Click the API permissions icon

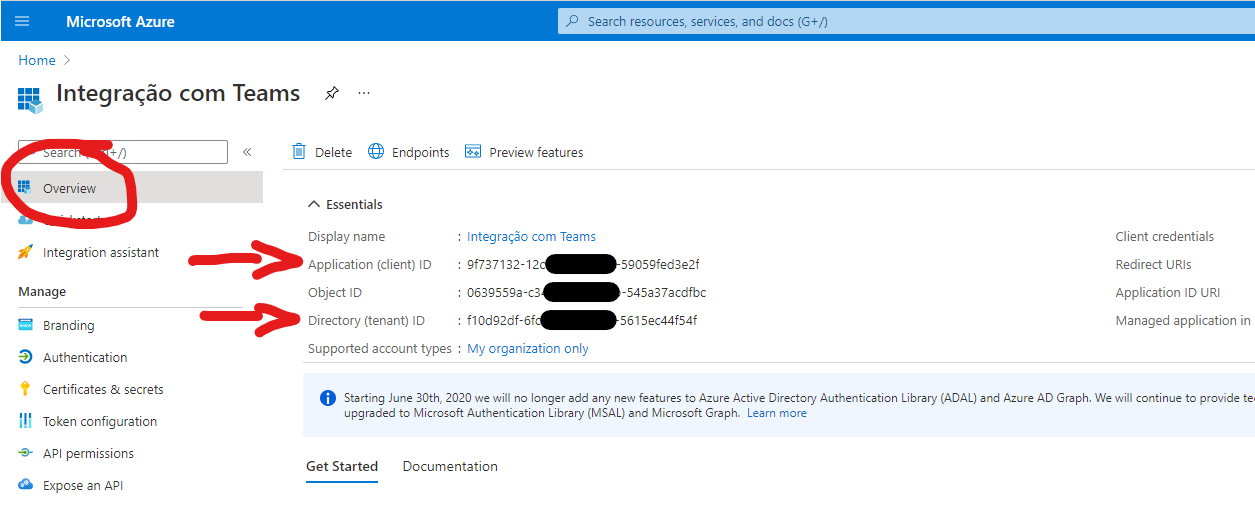pyautogui.click(x=25, y=453)
